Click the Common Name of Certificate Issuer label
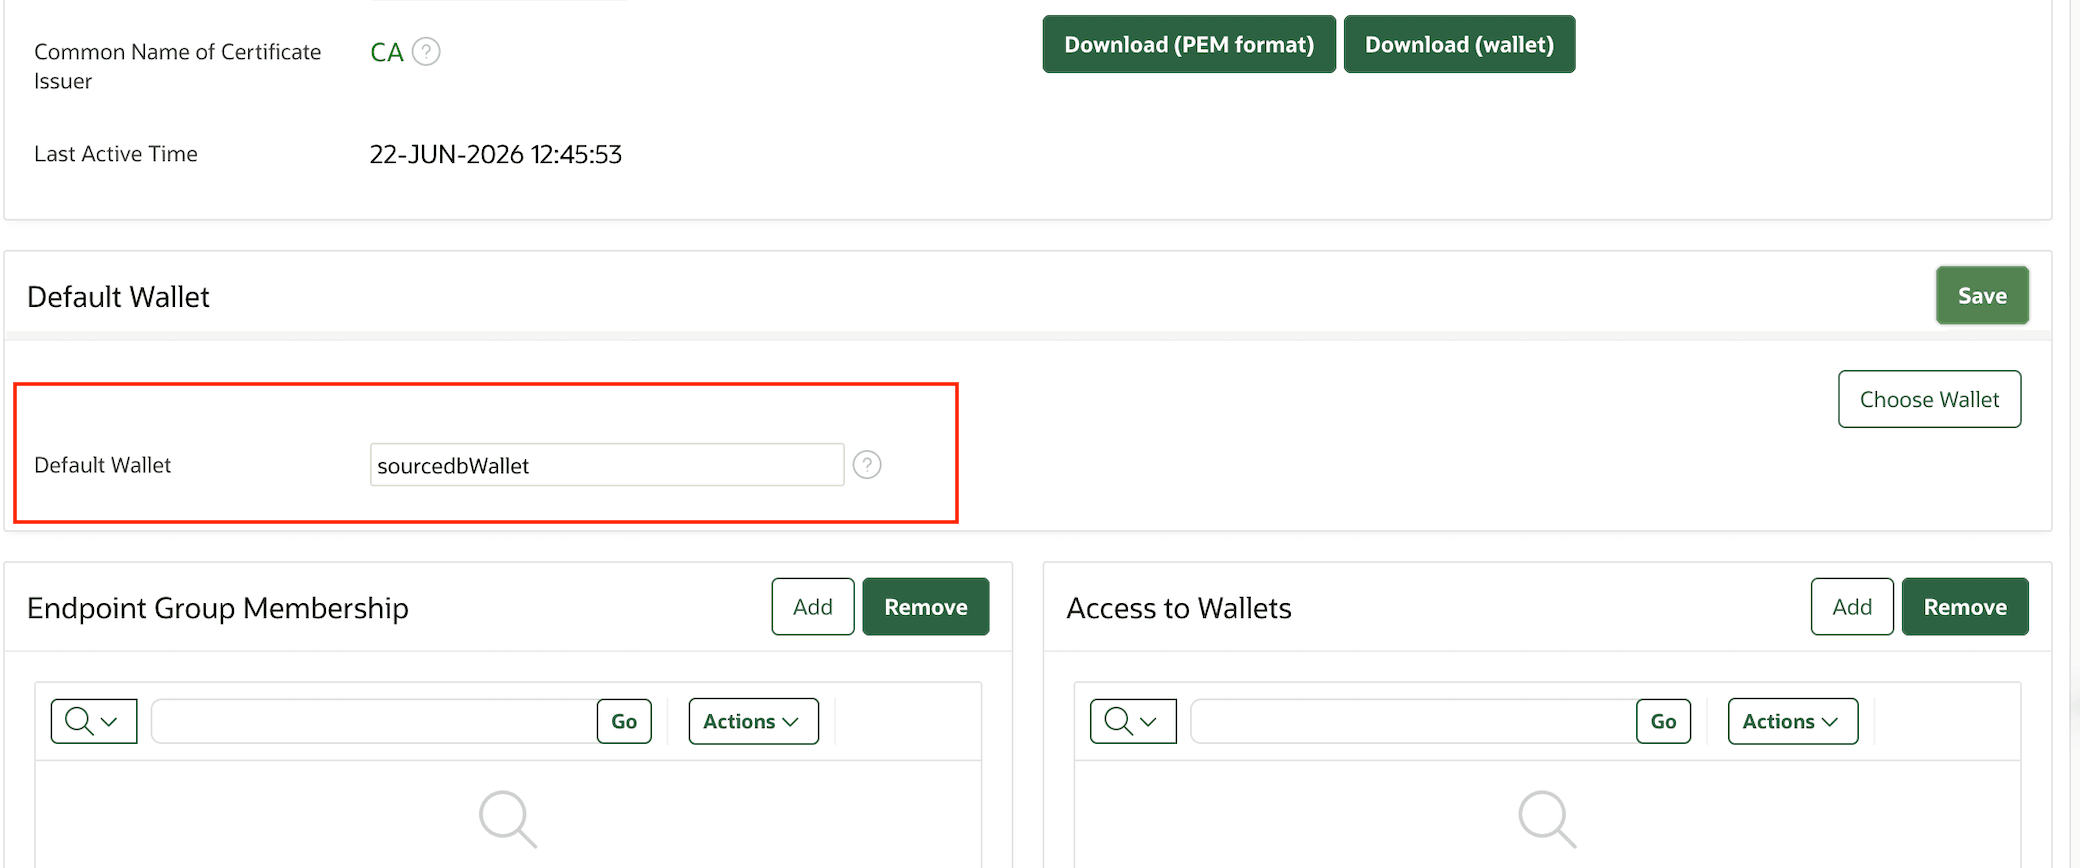 click(178, 66)
